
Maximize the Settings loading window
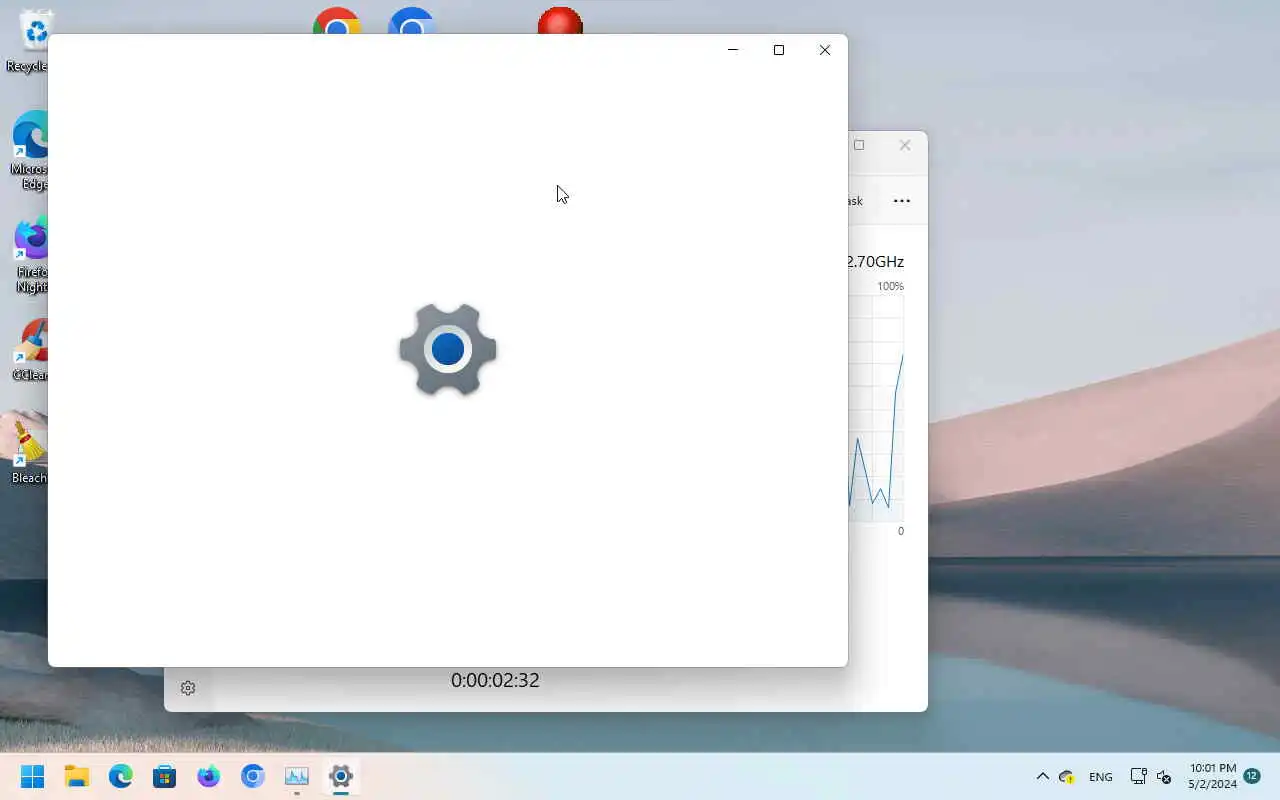pos(779,50)
